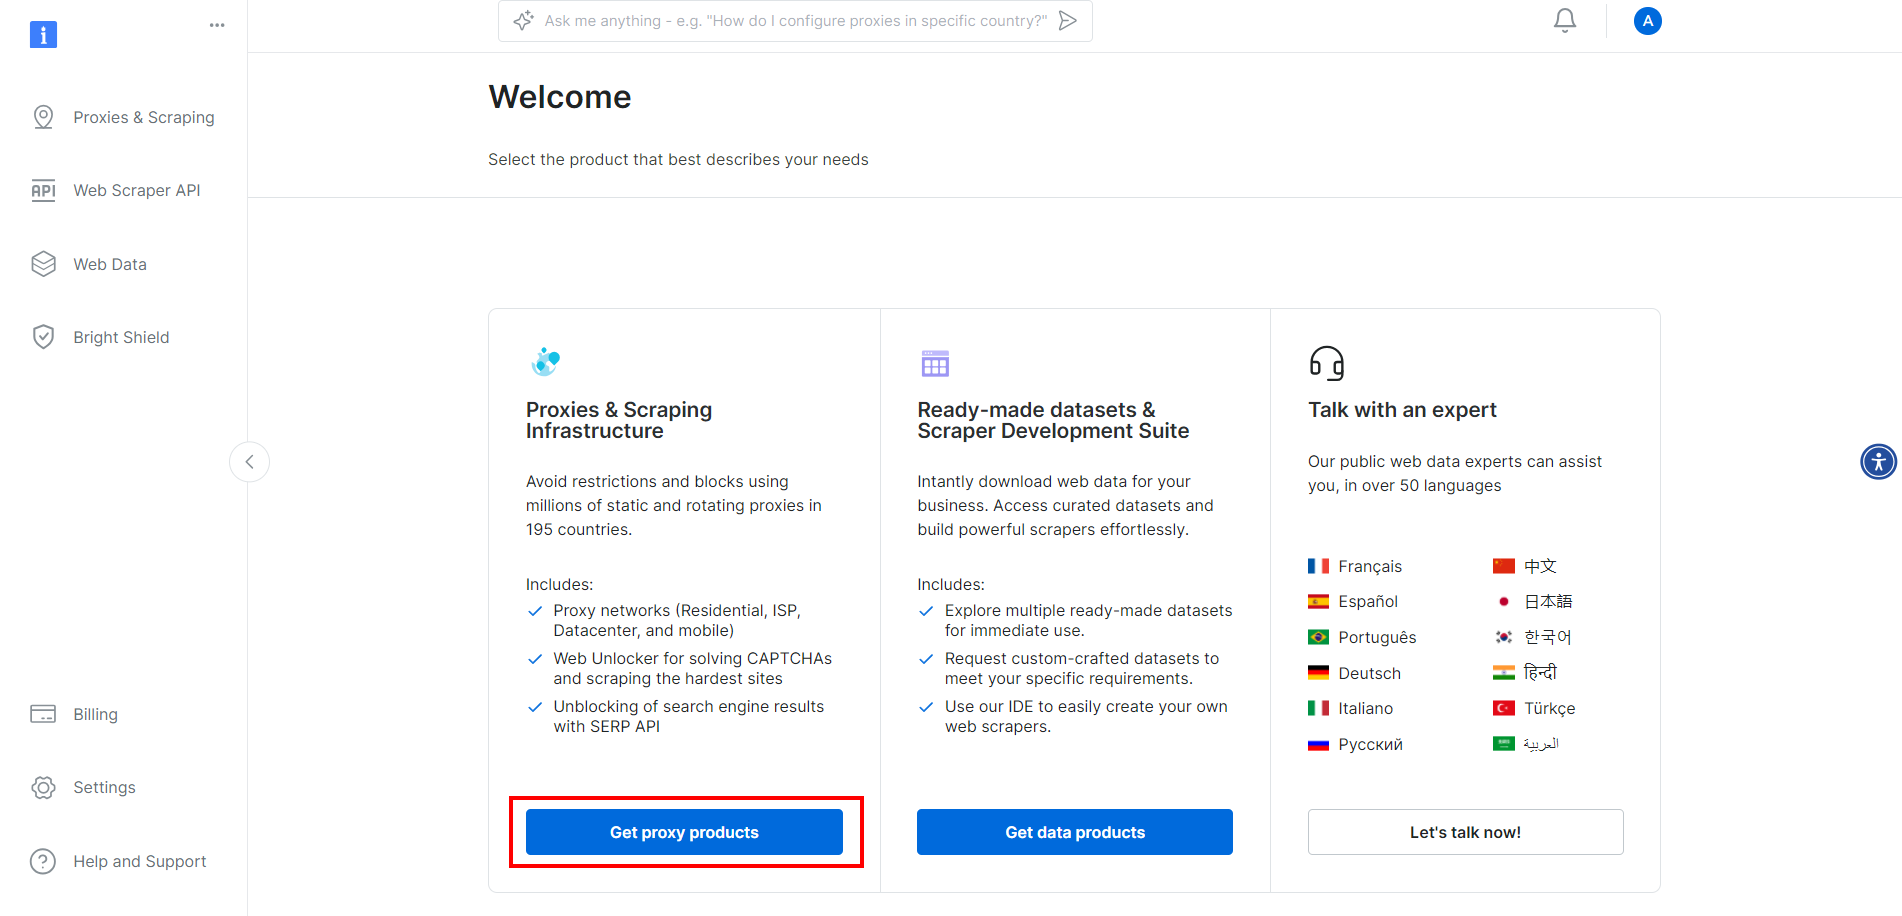The width and height of the screenshot is (1902, 916).
Task: Open the Web Data layers icon
Action: click(x=43, y=263)
